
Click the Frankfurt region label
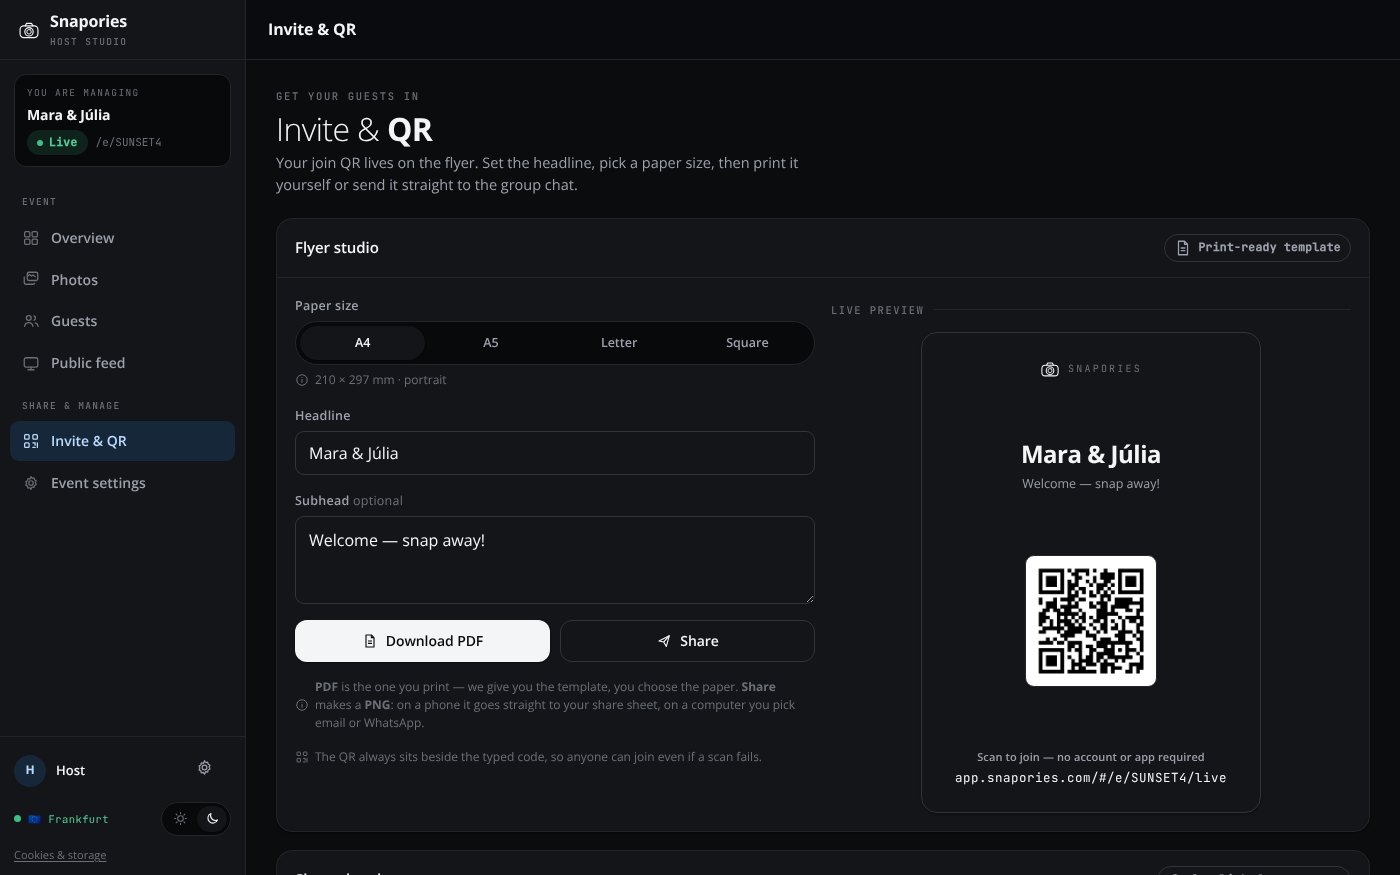click(x=78, y=819)
